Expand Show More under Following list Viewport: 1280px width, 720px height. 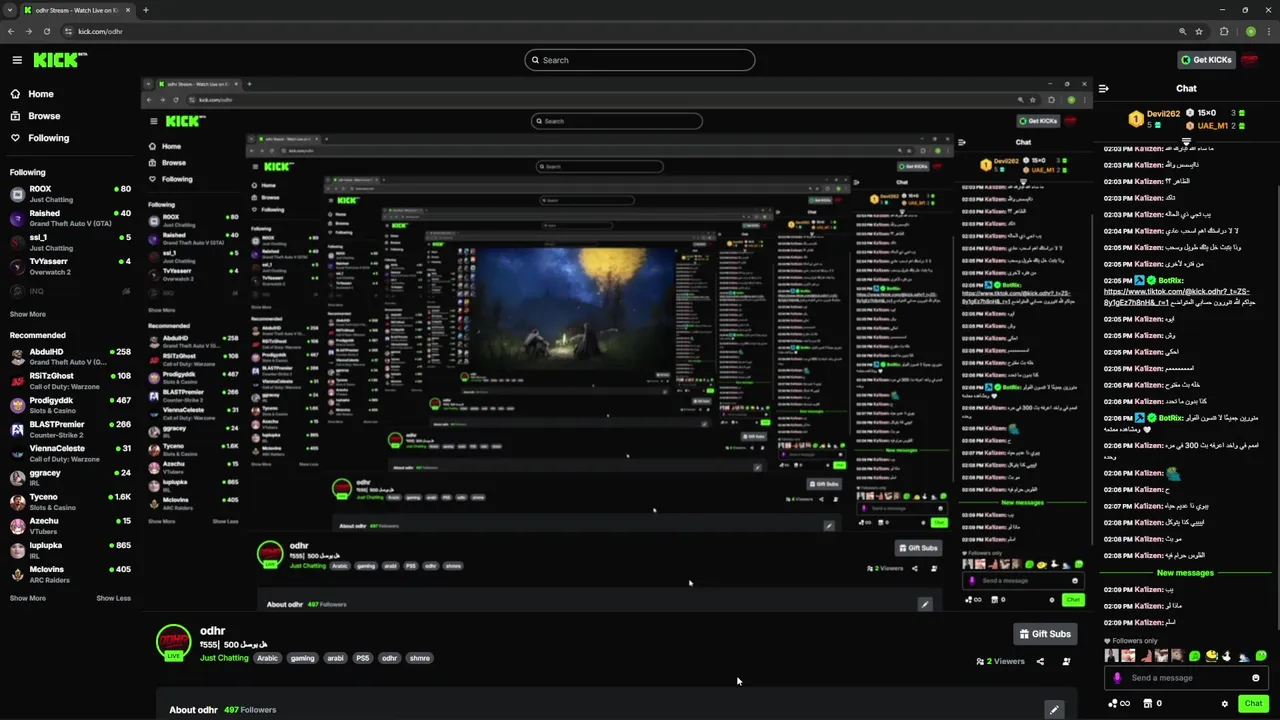click(x=28, y=314)
